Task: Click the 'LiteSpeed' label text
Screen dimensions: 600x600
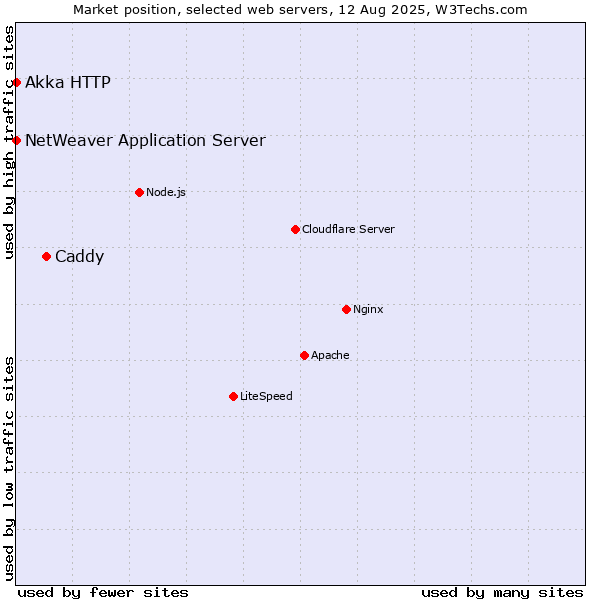Action: pos(266,396)
